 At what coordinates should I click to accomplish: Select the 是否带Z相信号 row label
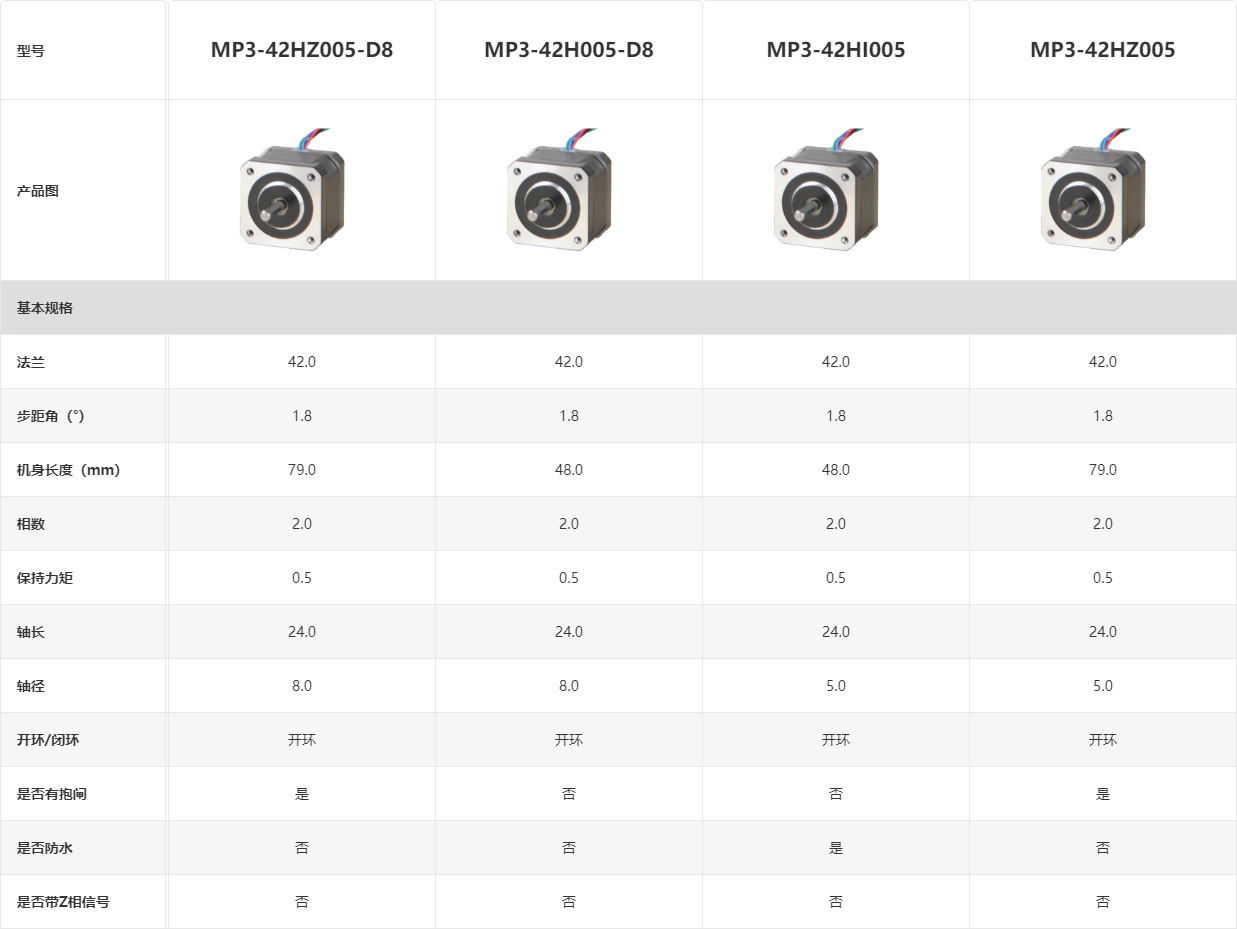tap(63, 902)
